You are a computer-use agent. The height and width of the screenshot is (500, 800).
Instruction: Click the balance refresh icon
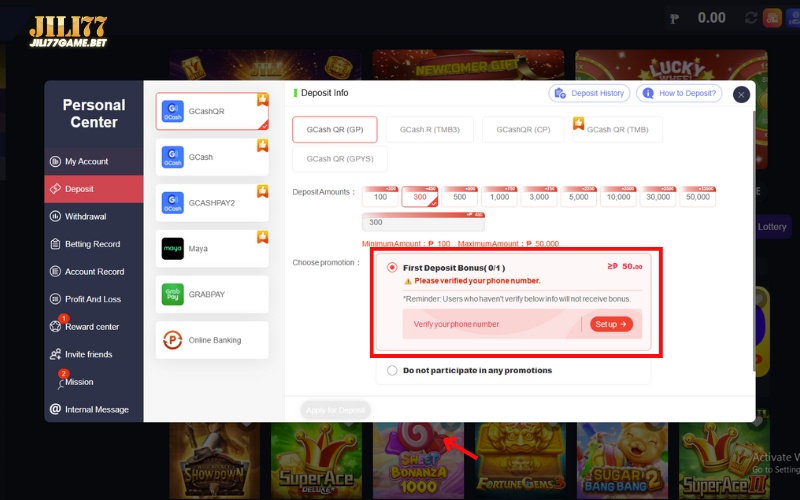[751, 18]
